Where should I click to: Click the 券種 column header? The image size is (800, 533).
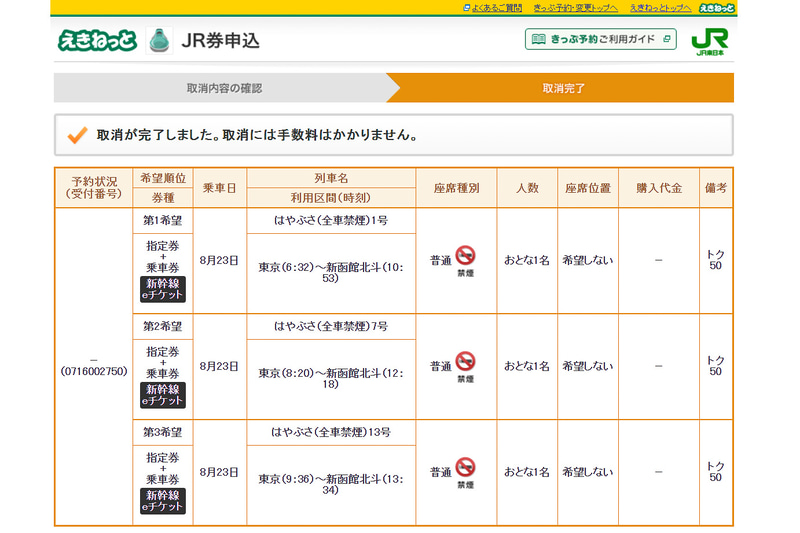(x=163, y=198)
